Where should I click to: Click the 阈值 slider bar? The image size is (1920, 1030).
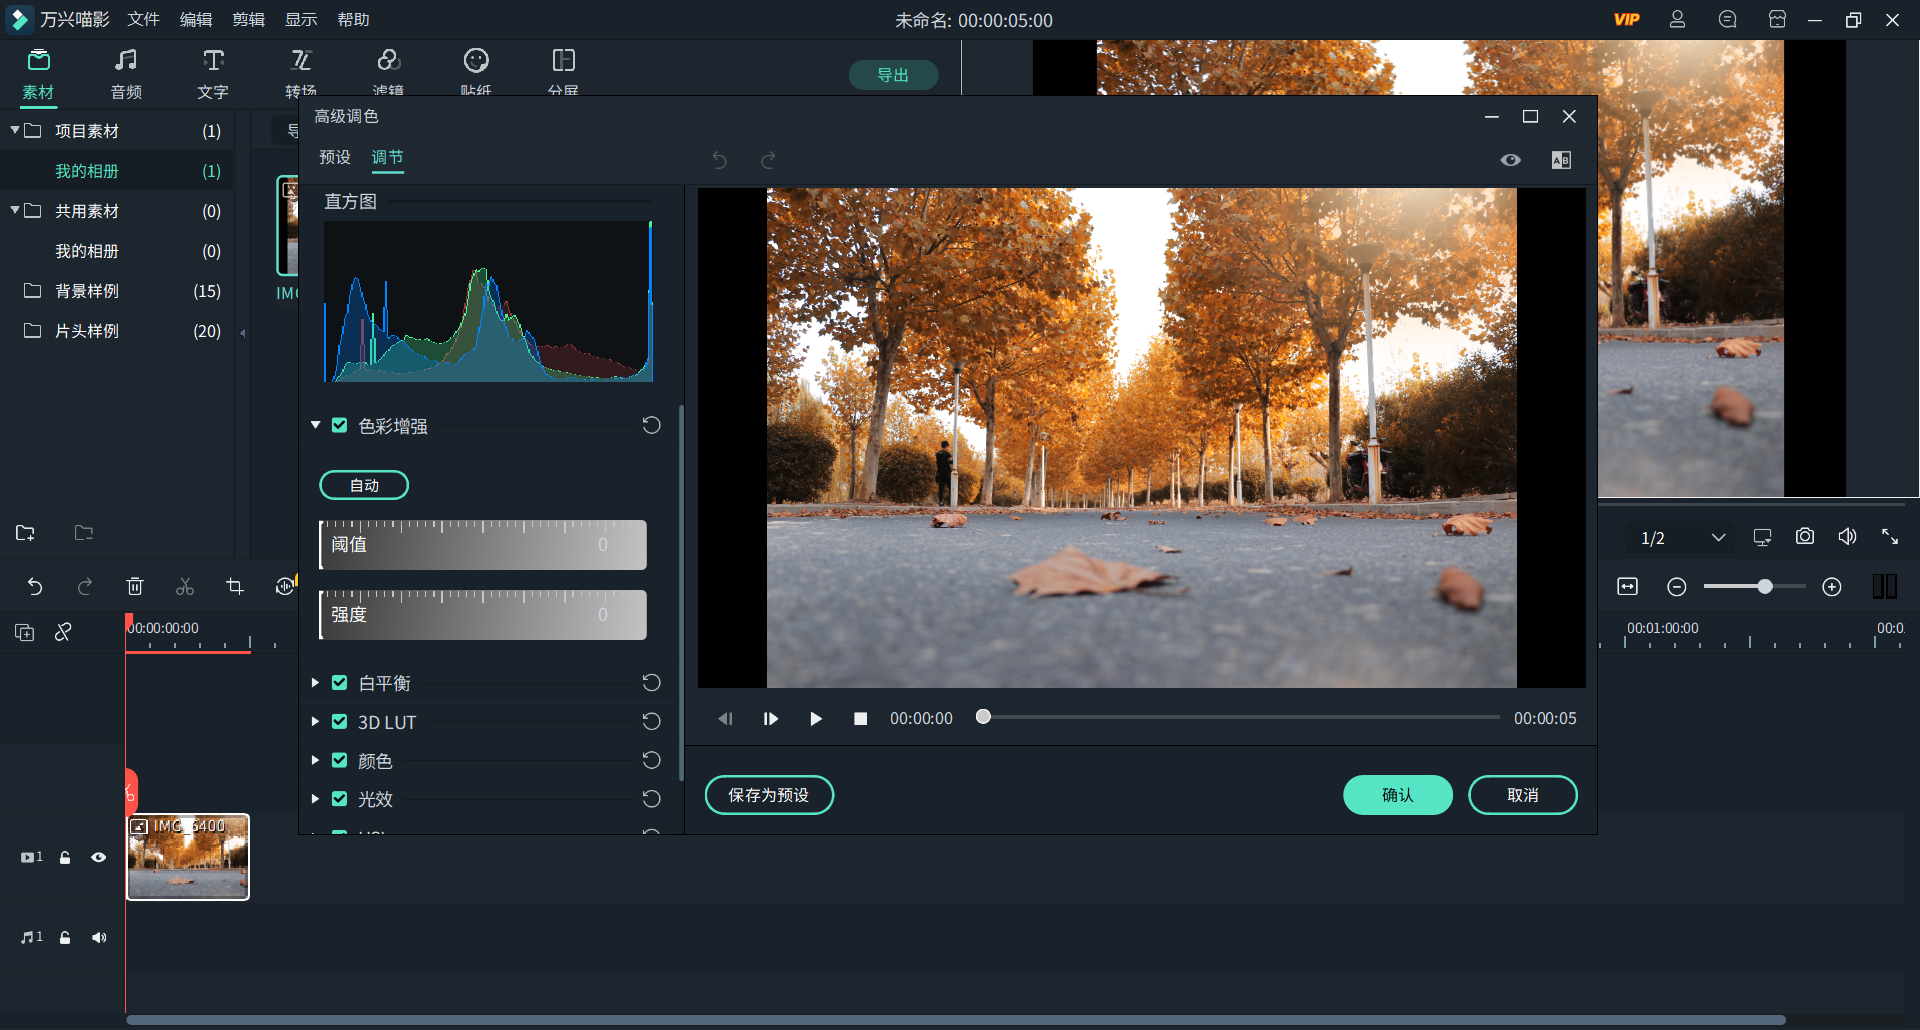(x=483, y=545)
